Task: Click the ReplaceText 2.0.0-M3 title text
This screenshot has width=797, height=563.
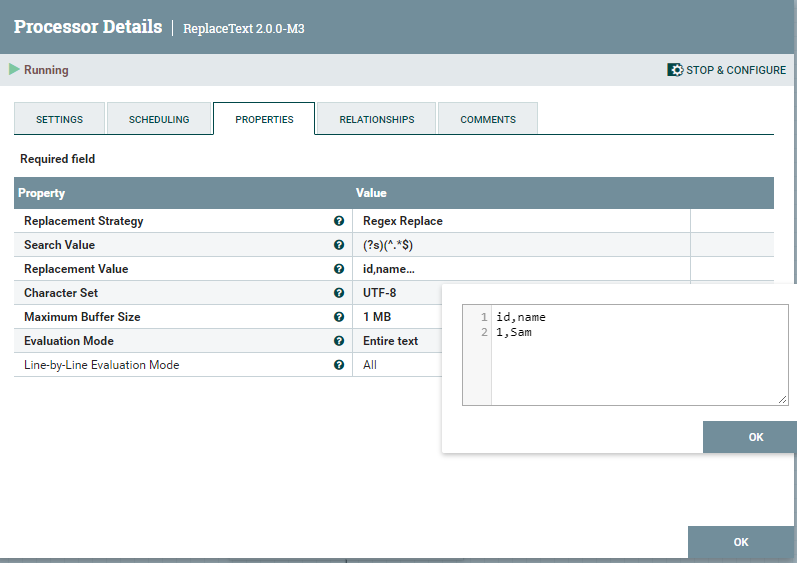Action: [x=244, y=28]
